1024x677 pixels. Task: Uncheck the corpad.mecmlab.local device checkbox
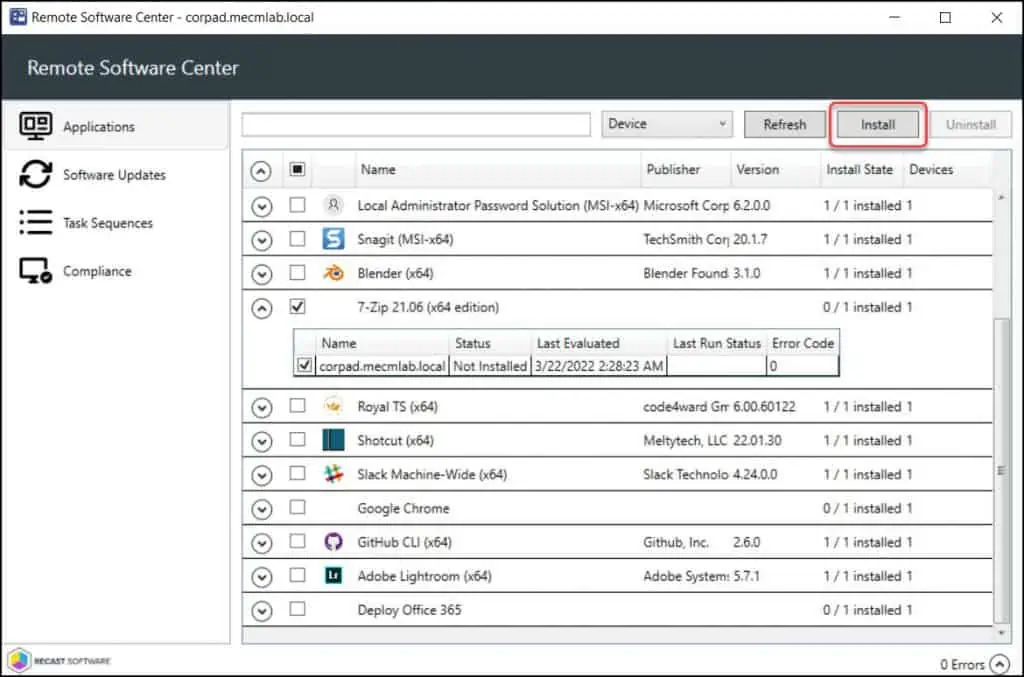point(304,365)
